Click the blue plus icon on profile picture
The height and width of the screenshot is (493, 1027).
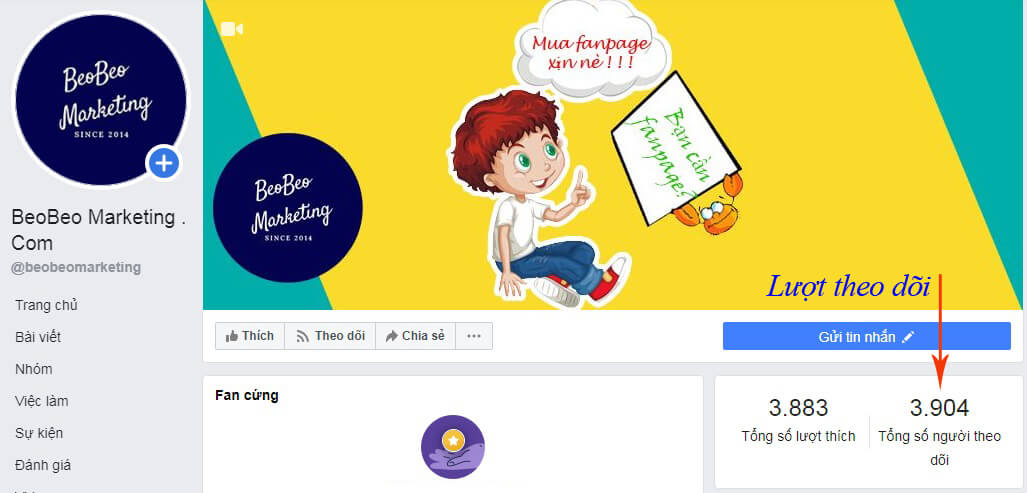coord(163,163)
